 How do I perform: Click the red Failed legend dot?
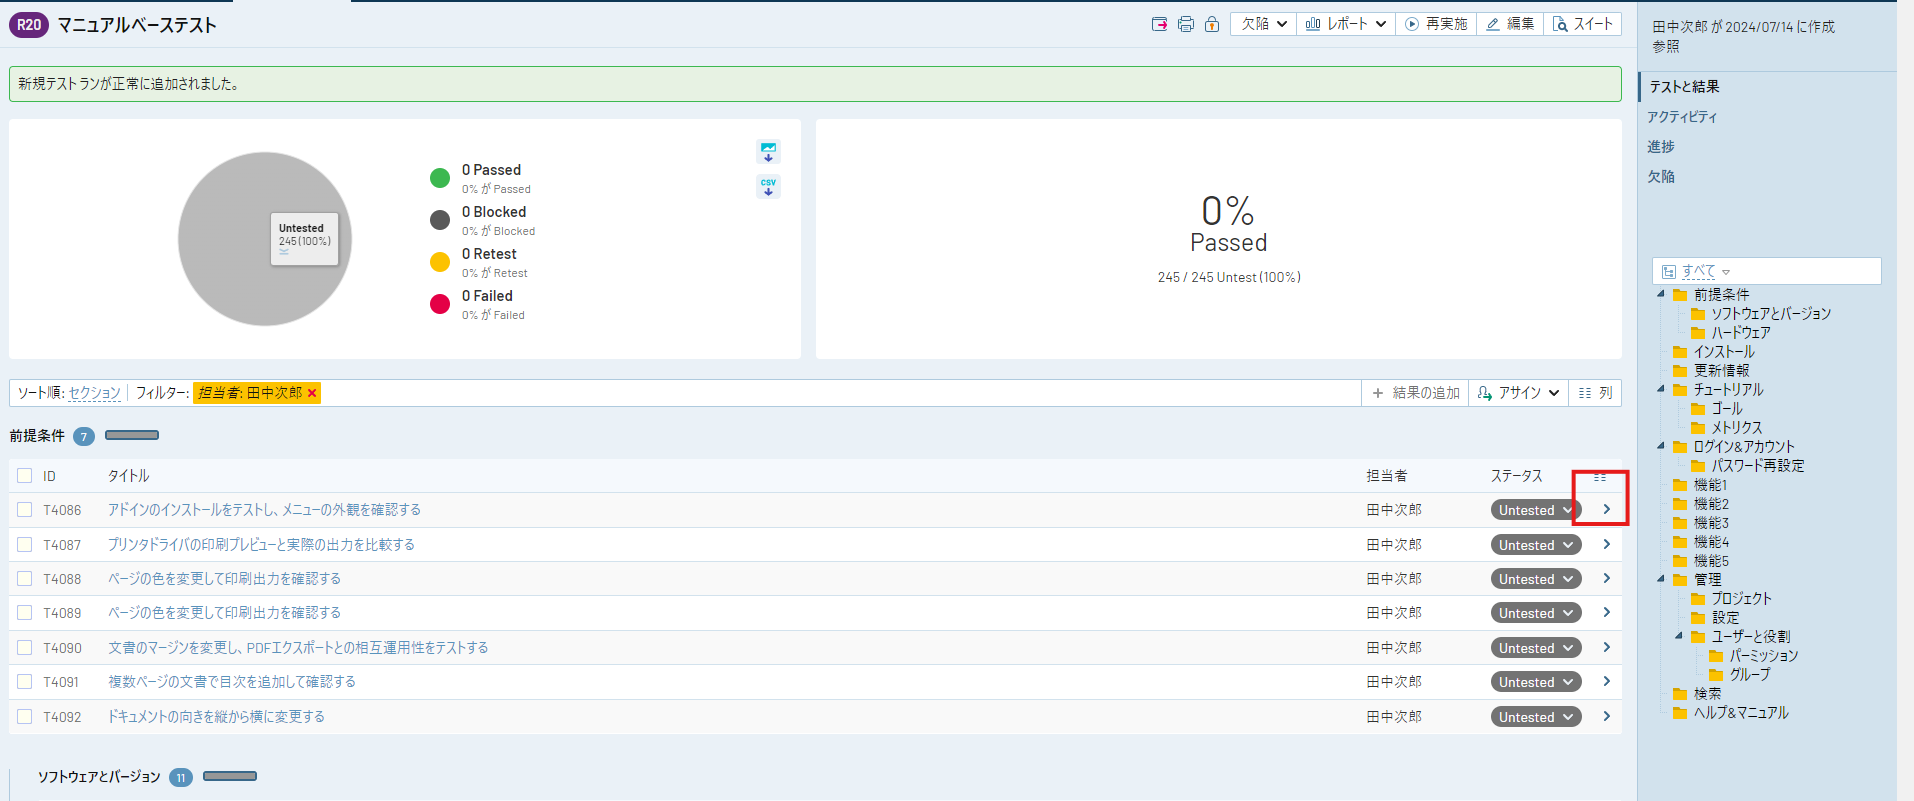click(440, 304)
